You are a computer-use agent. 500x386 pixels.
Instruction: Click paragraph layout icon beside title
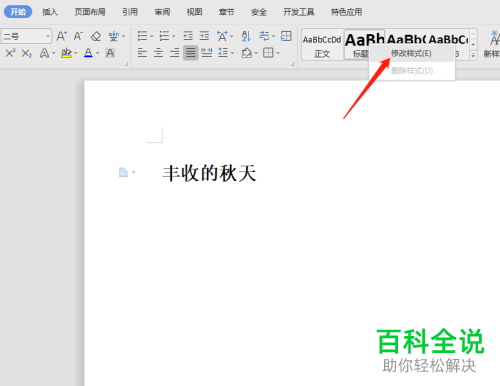123,172
